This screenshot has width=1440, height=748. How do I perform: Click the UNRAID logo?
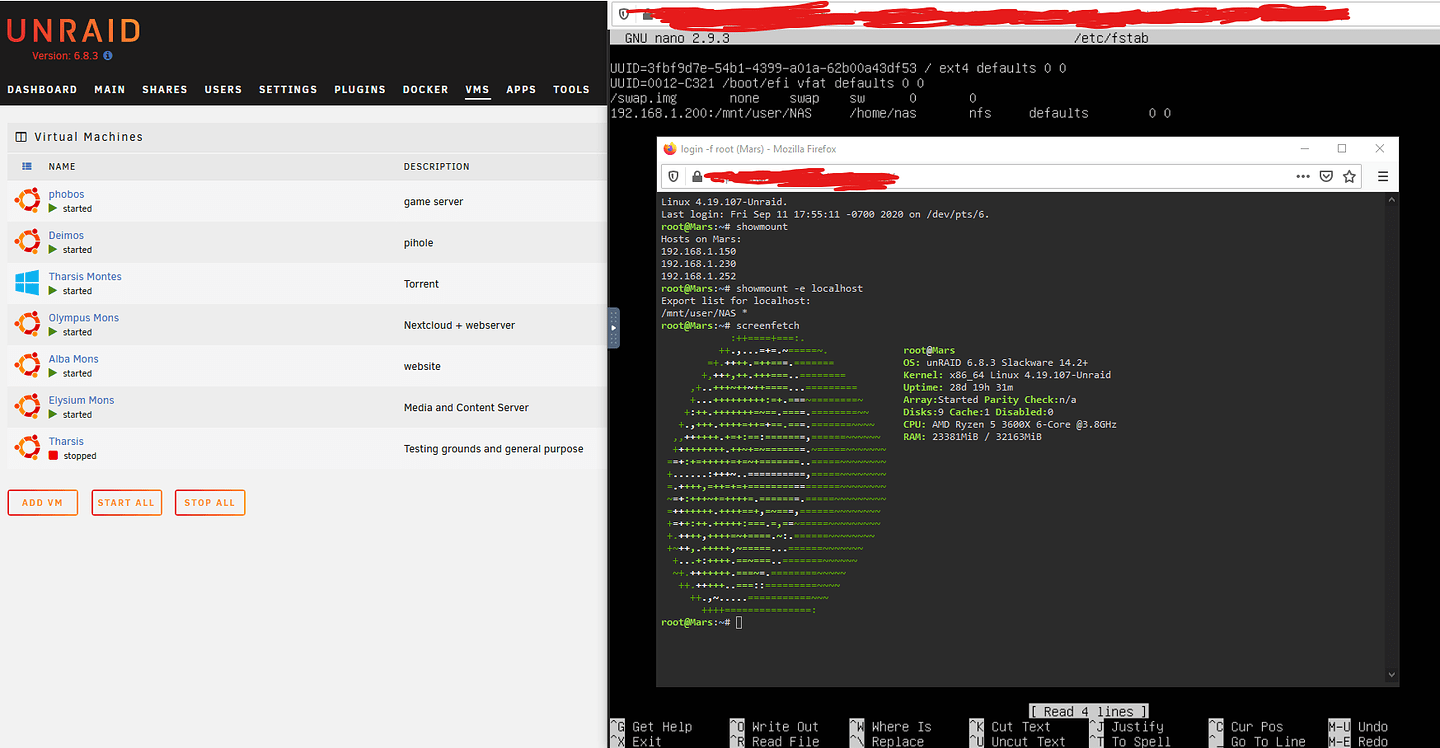click(x=73, y=30)
